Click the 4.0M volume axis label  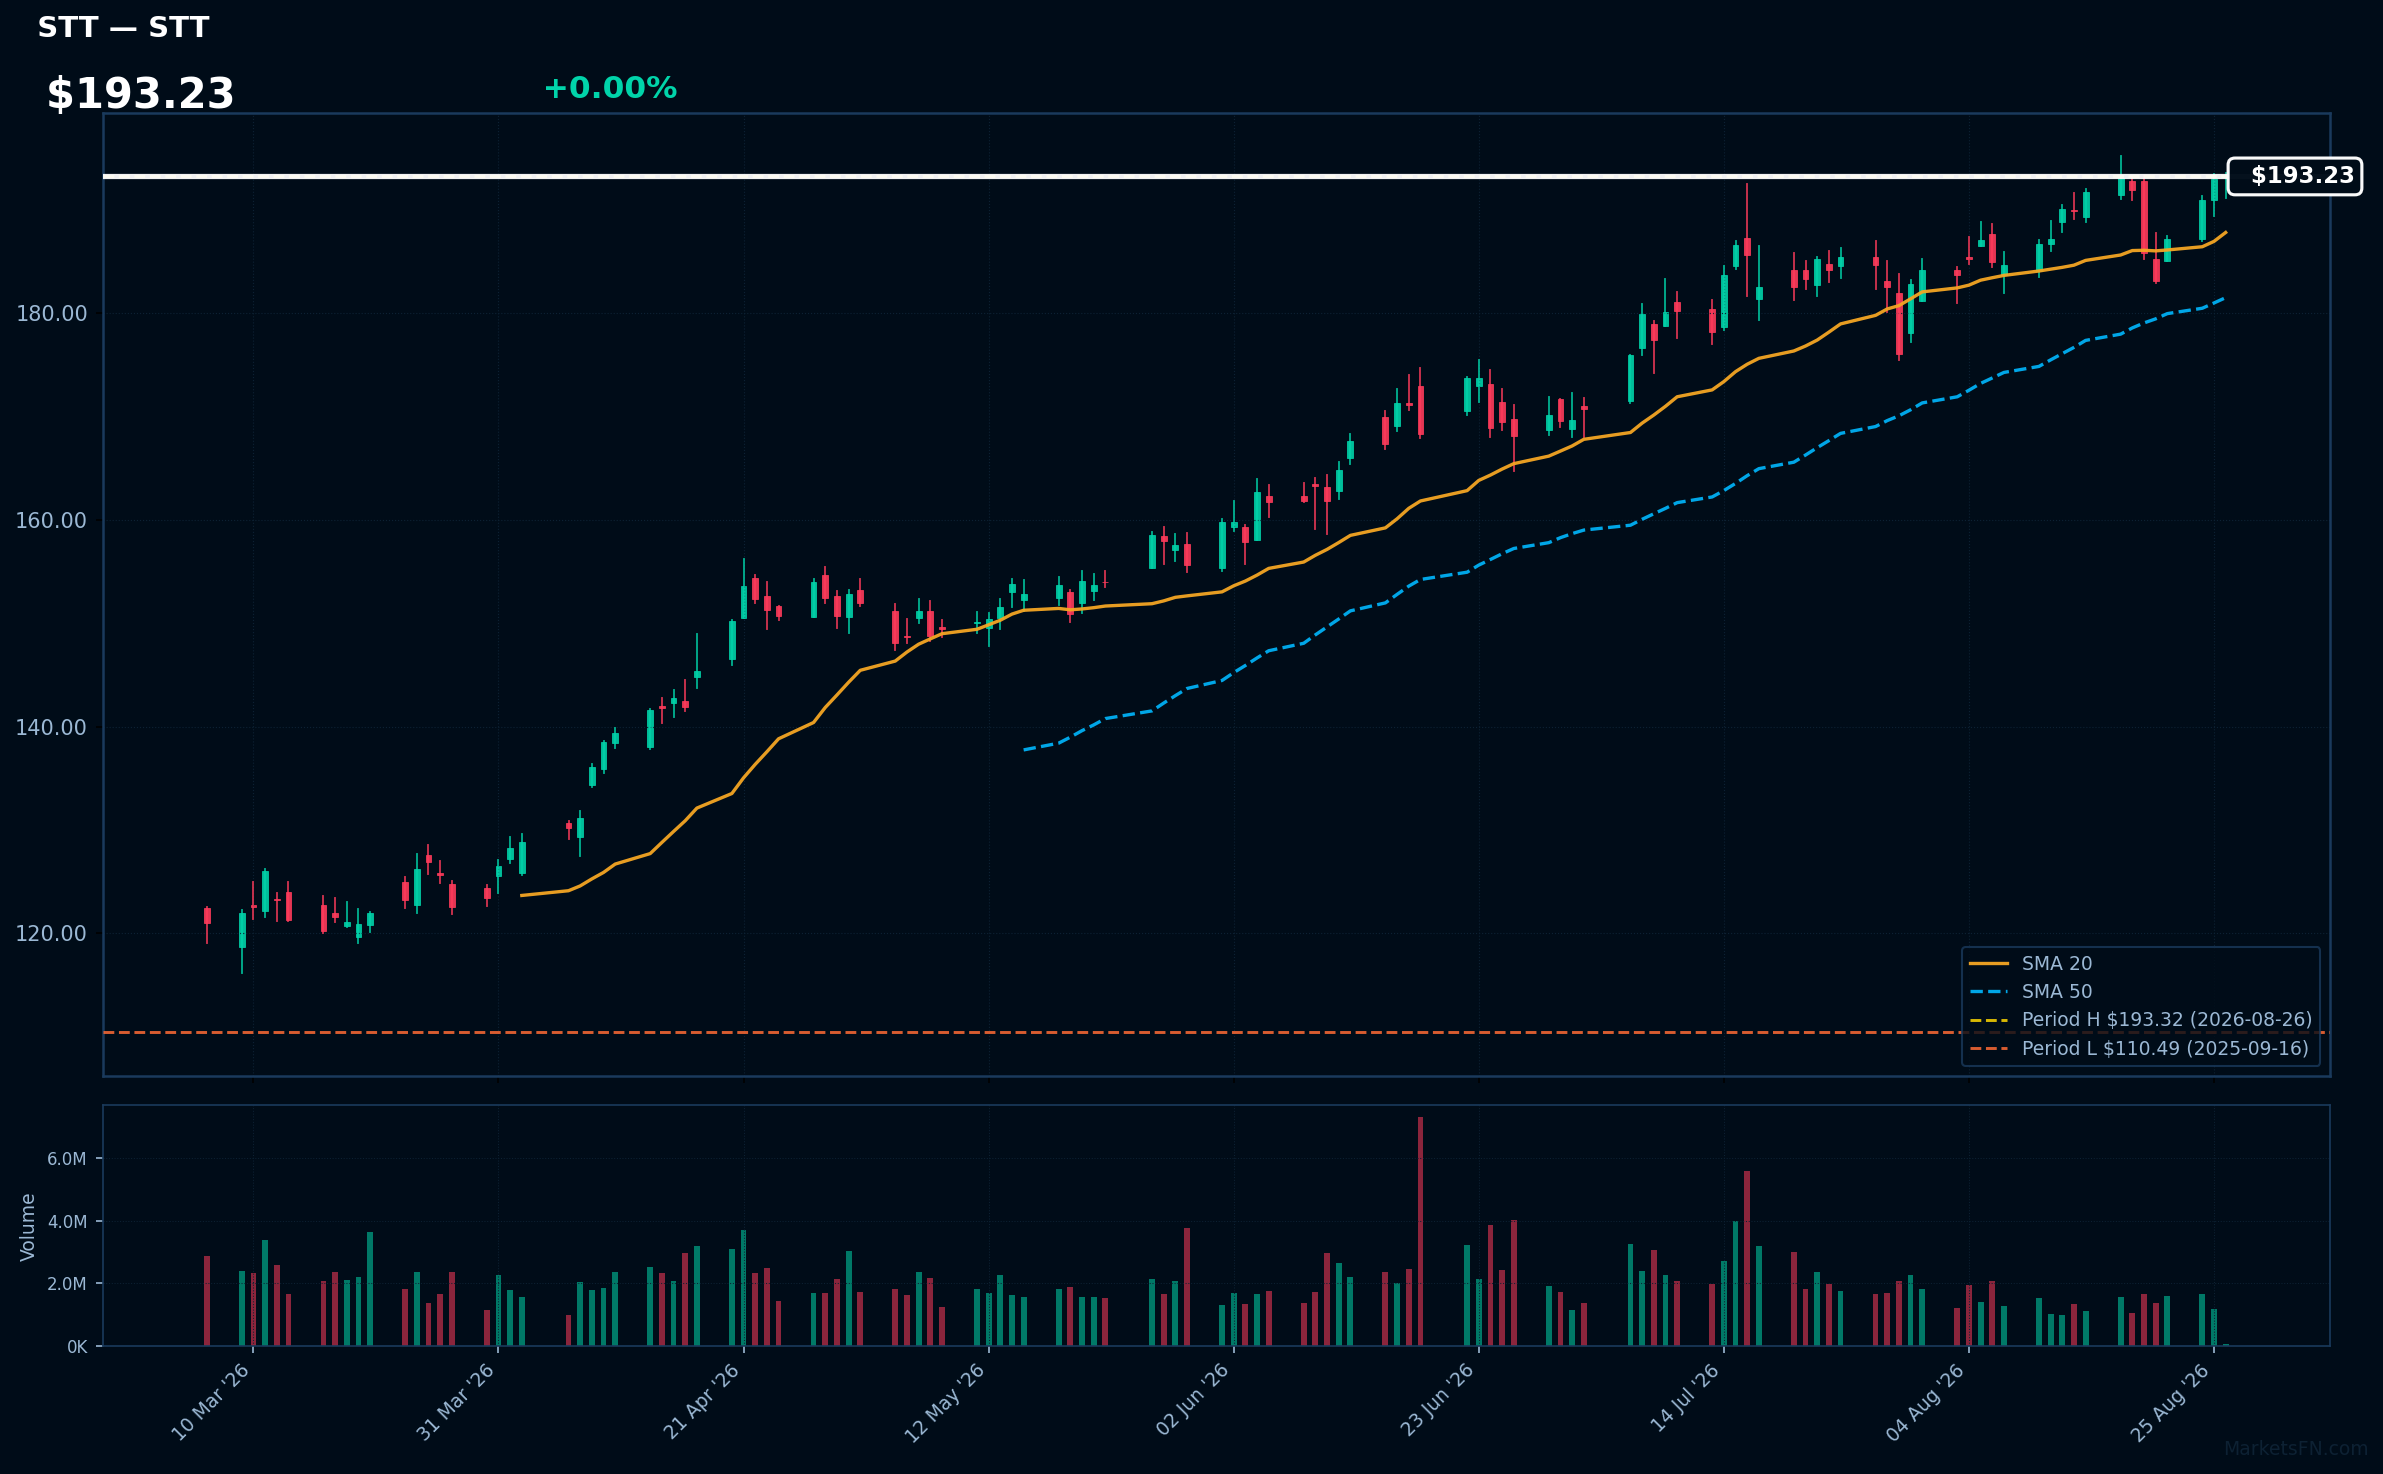pyautogui.click(x=67, y=1222)
